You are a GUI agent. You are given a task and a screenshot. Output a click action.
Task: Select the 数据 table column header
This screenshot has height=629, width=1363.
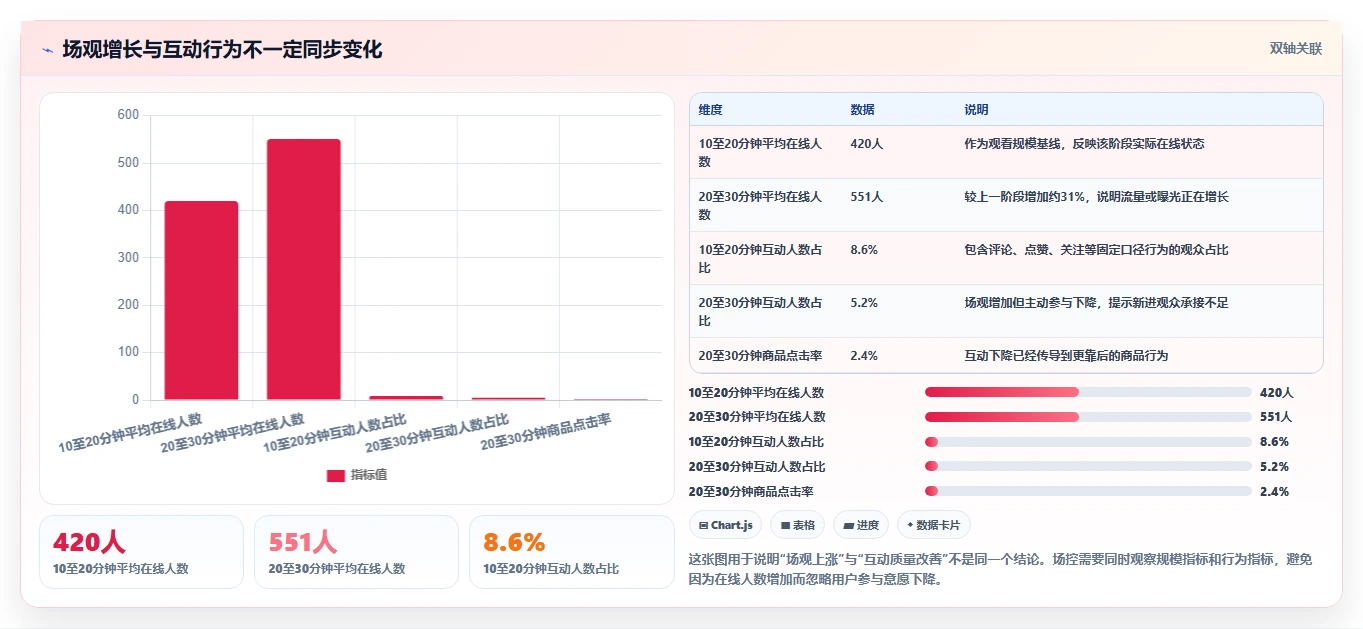point(862,110)
